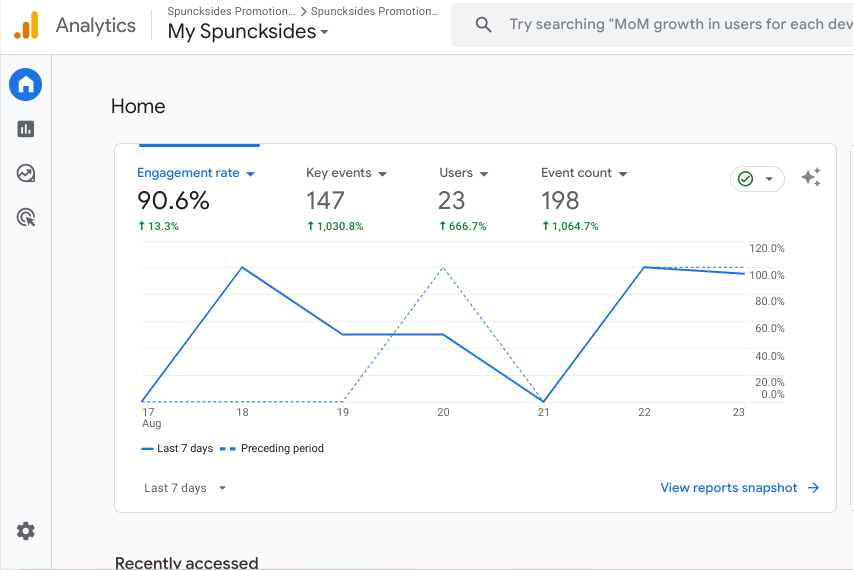Expand the data quality dropdown arrow
Screen dimensions: 853x570
tap(769, 179)
